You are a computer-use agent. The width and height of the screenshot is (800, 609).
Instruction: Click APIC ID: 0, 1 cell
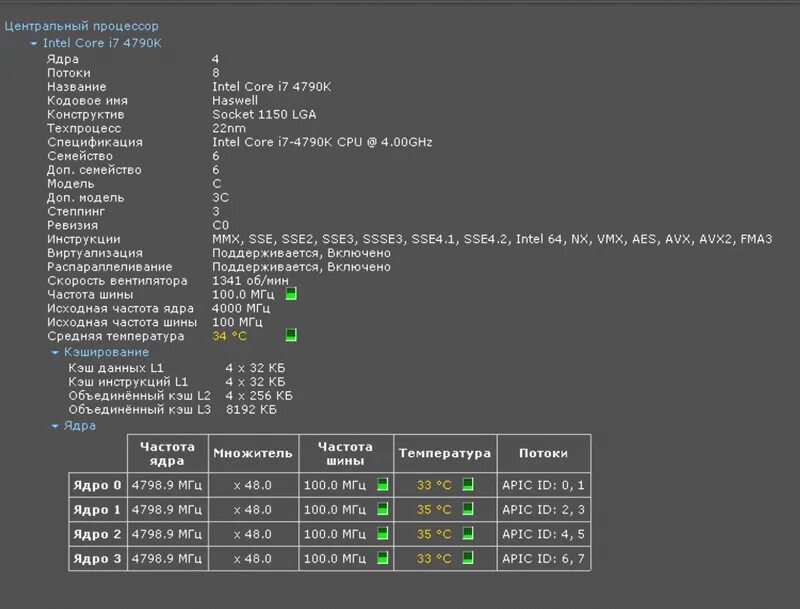pyautogui.click(x=543, y=485)
